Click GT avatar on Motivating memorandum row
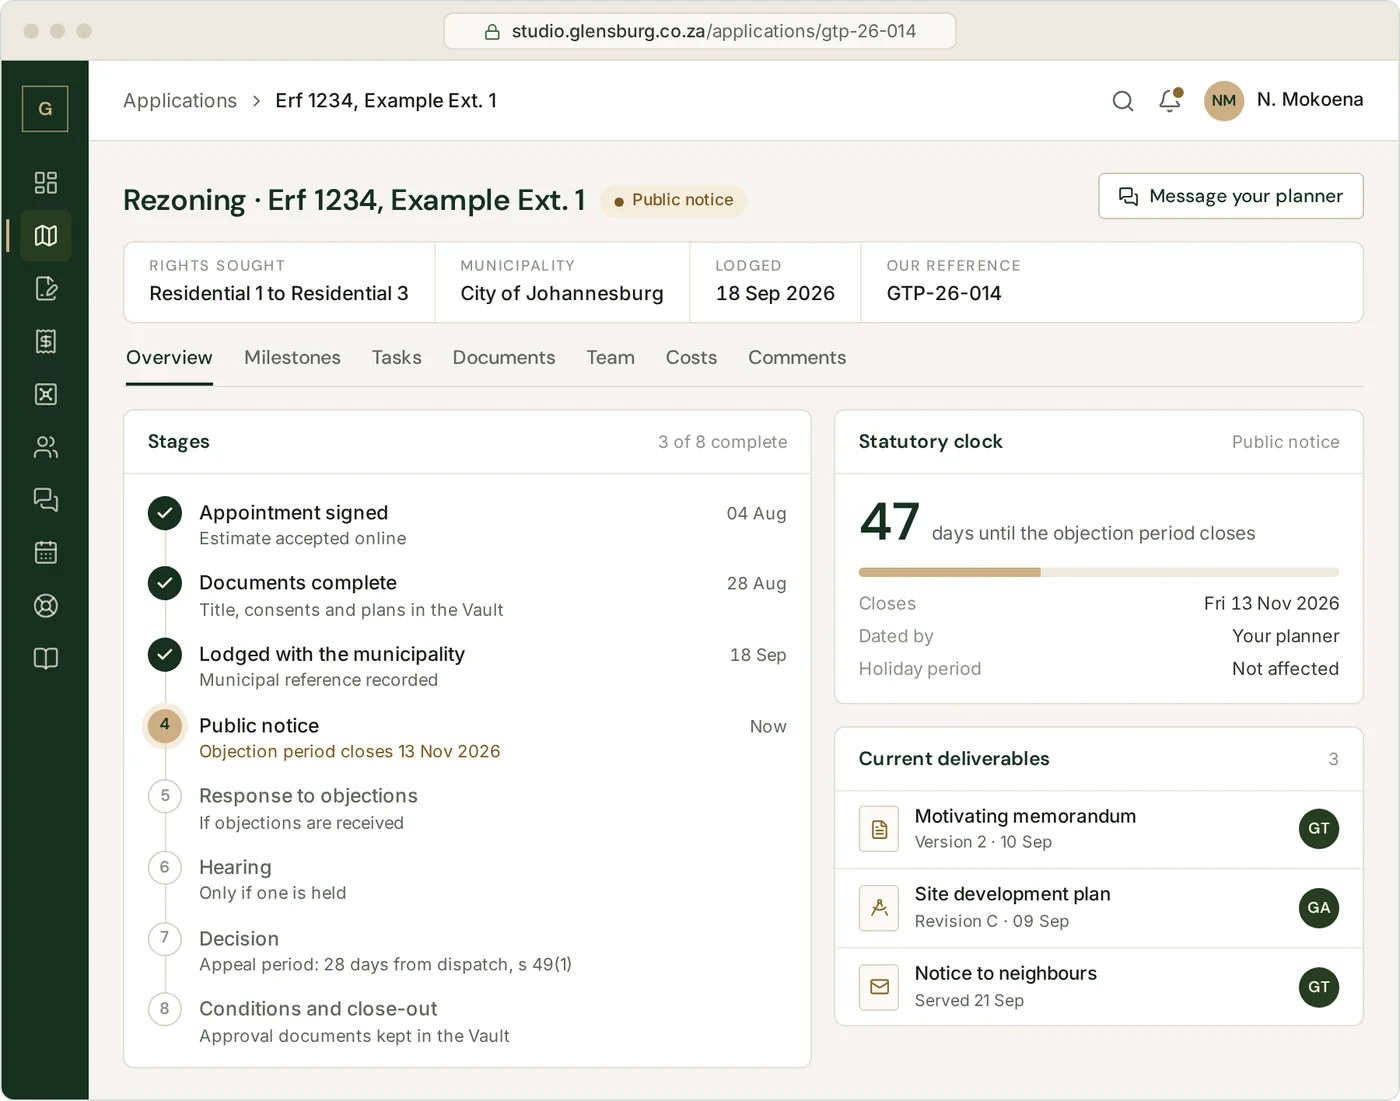Image resolution: width=1400 pixels, height=1101 pixels. (1319, 828)
